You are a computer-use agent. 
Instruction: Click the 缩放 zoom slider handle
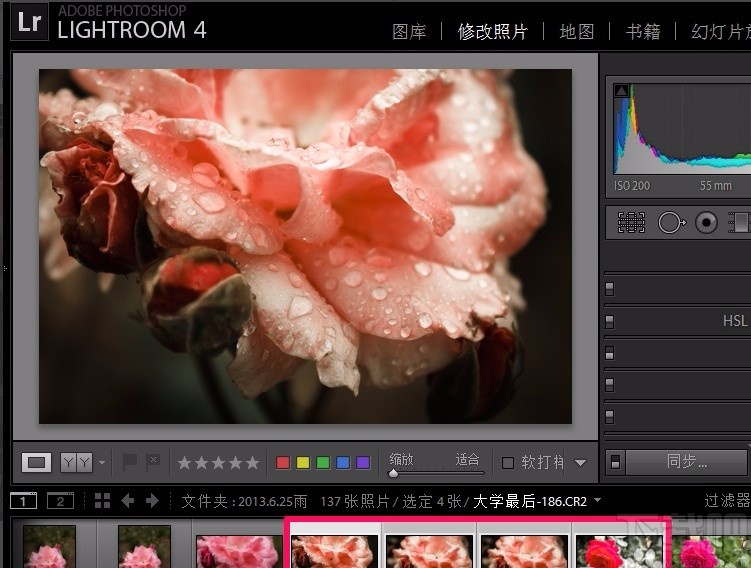coord(393,473)
